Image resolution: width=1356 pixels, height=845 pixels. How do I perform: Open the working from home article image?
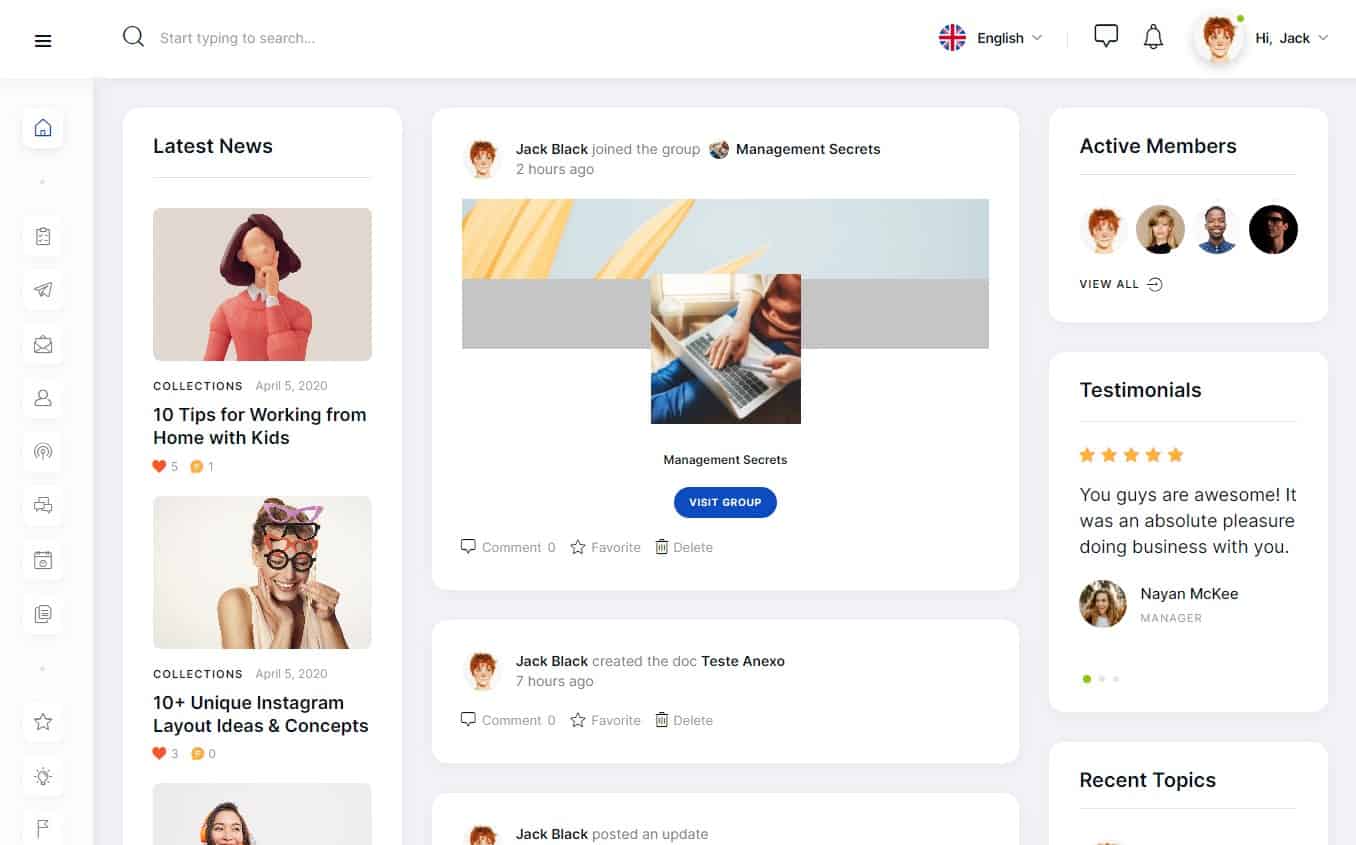[262, 284]
